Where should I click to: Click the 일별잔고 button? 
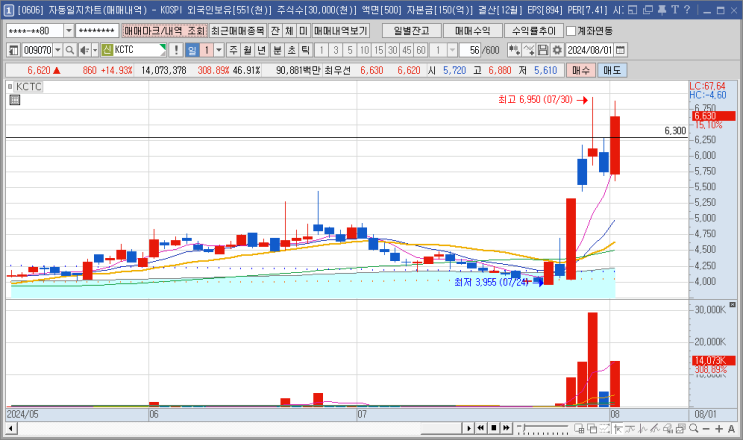pyautogui.click(x=411, y=31)
